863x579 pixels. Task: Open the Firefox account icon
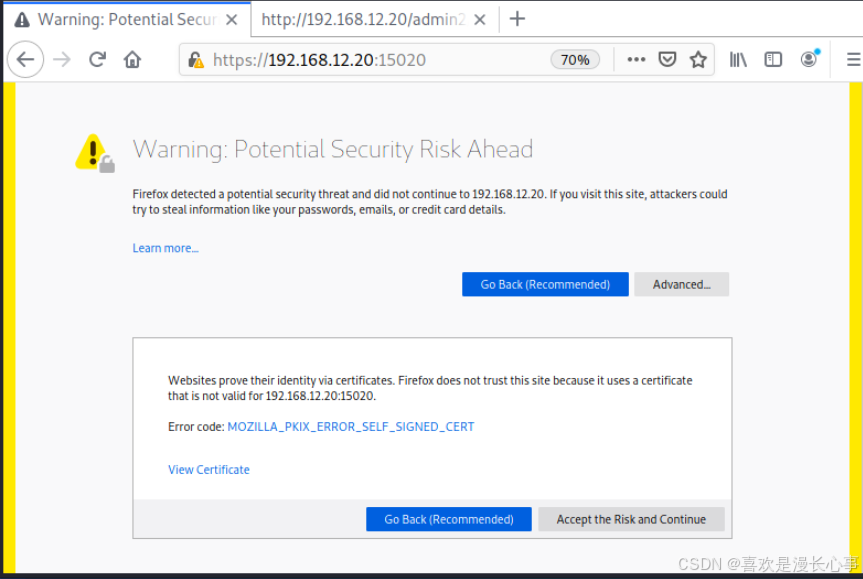coord(809,58)
